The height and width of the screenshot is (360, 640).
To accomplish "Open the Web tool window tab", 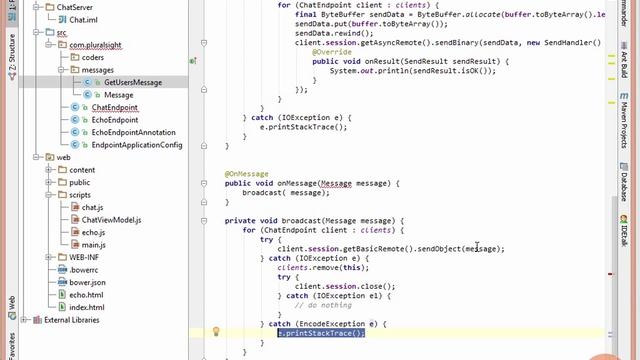I will click(12, 307).
